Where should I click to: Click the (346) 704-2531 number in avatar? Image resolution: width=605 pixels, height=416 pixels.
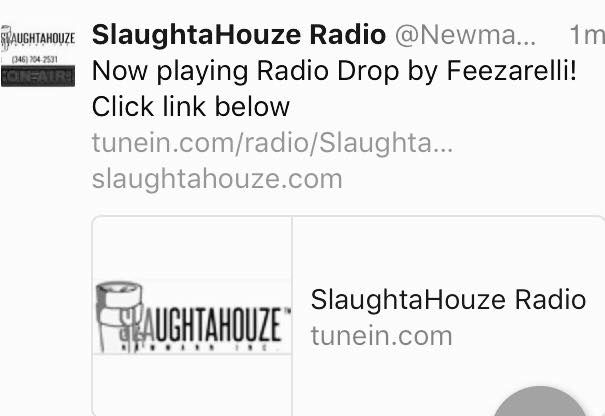(35, 59)
